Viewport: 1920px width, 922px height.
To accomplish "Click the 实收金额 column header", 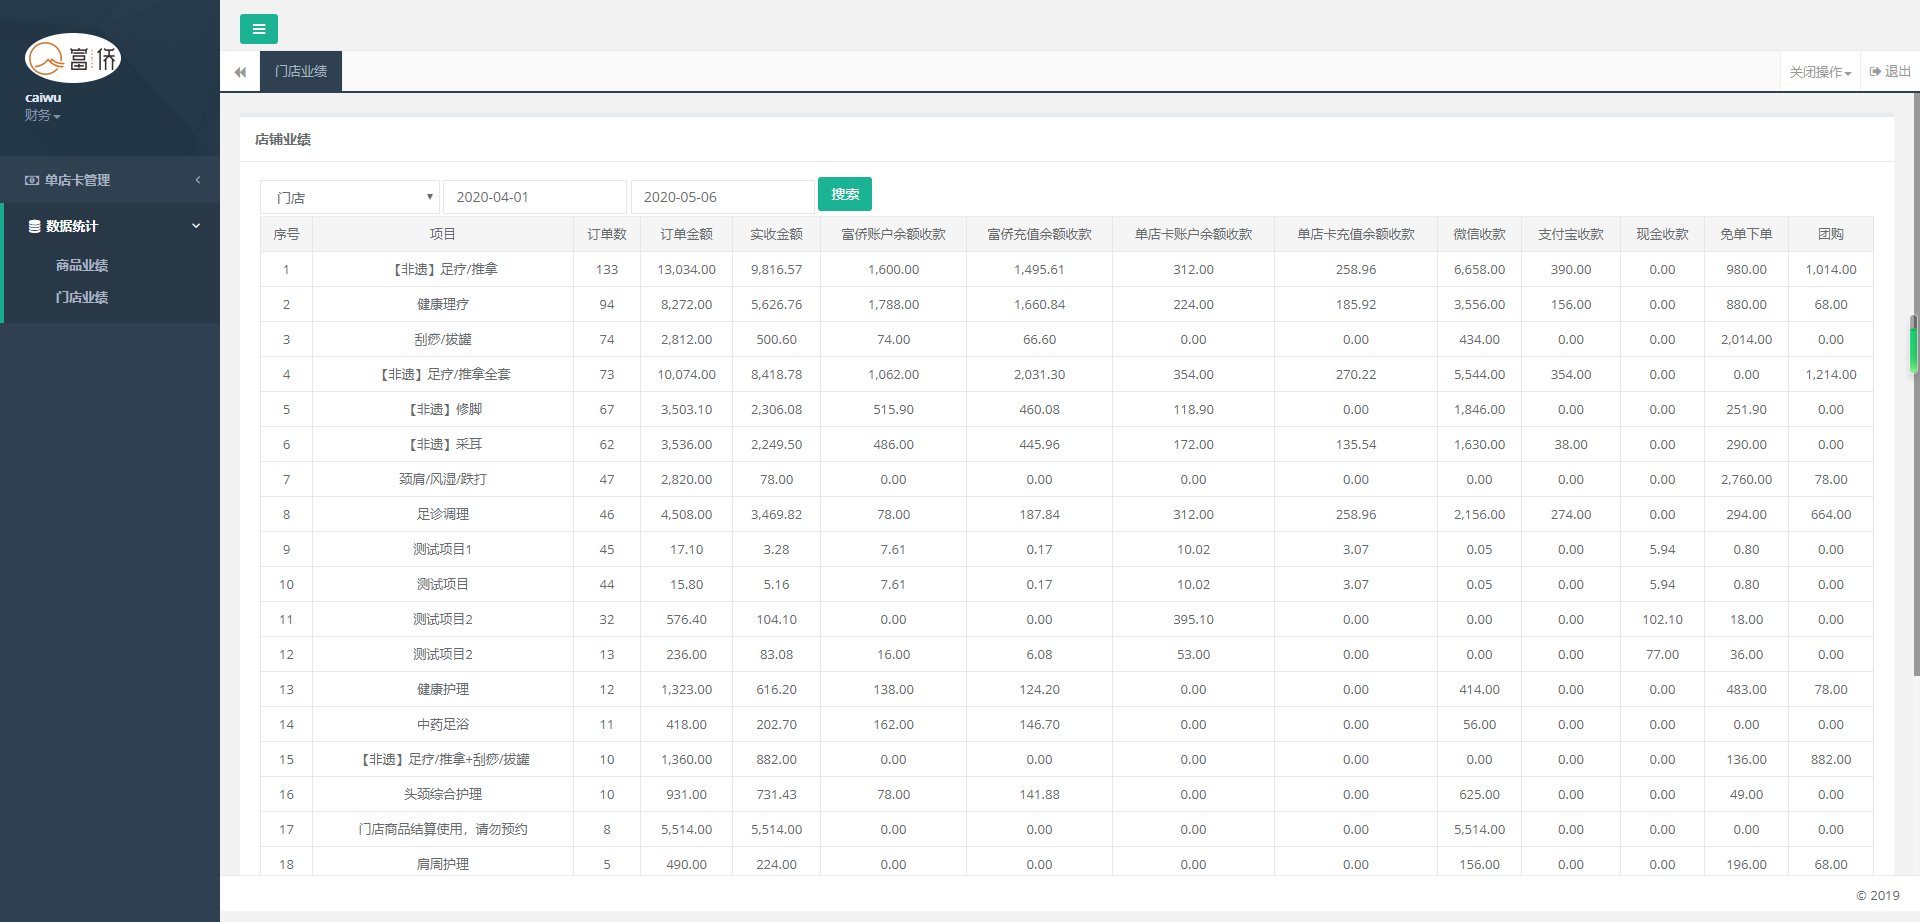I will [x=776, y=234].
